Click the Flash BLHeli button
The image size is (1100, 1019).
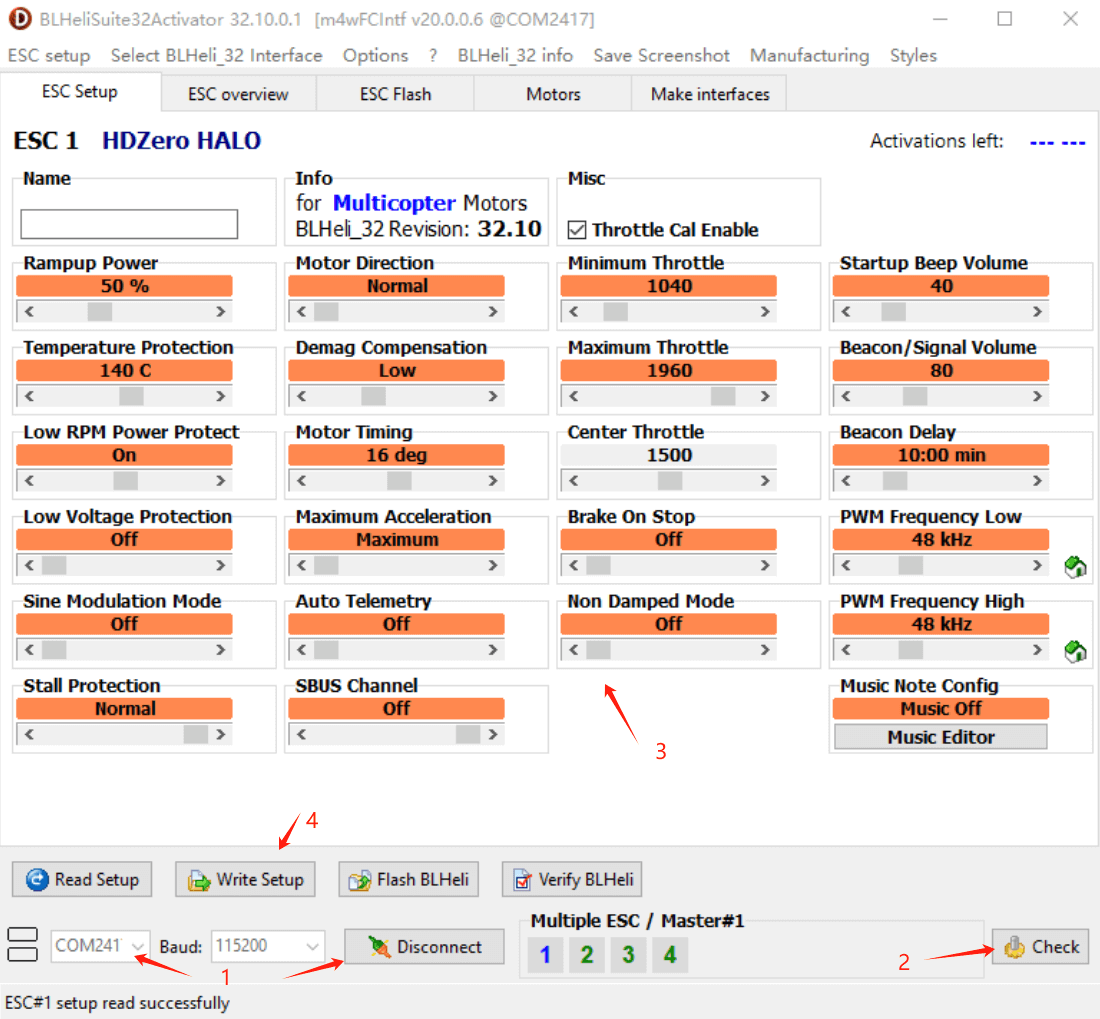pyautogui.click(x=408, y=880)
